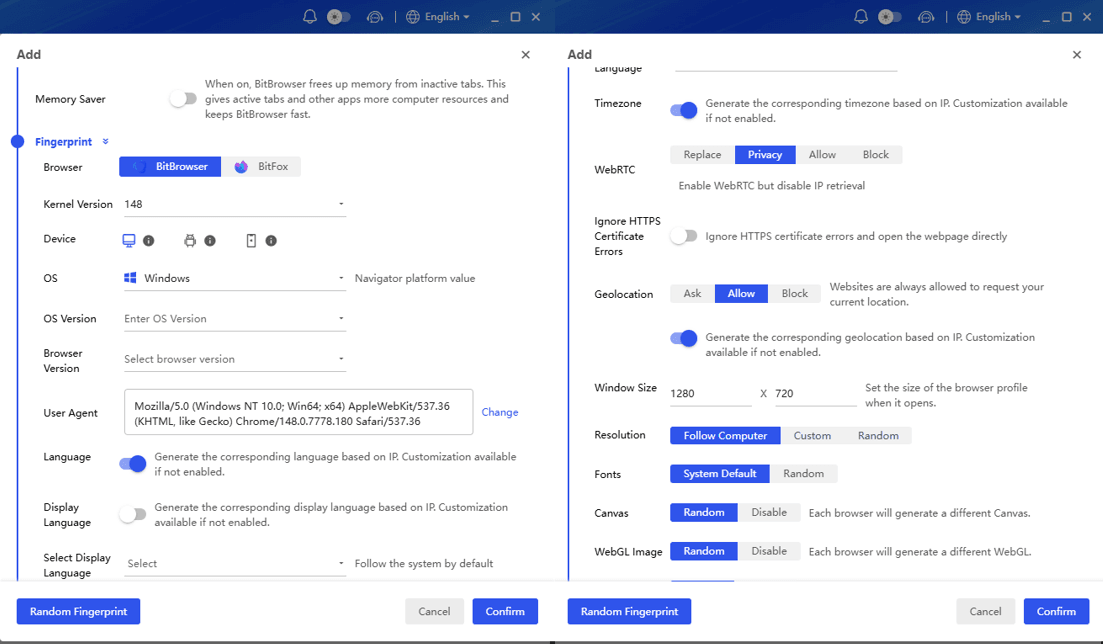1103x644 pixels.
Task: Set WebRTC to Allow
Action: click(x=822, y=155)
